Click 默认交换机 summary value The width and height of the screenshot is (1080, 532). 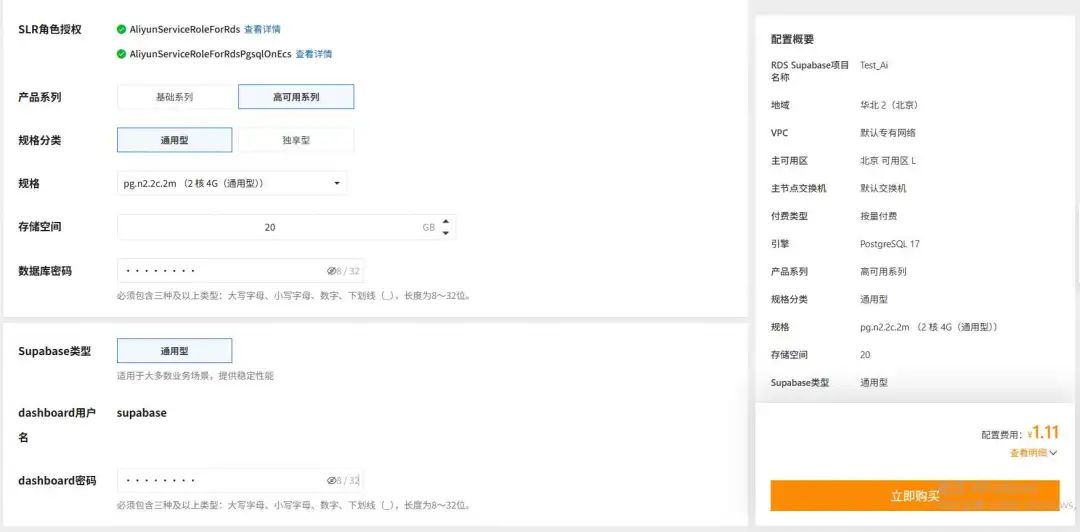pyautogui.click(x=883, y=188)
